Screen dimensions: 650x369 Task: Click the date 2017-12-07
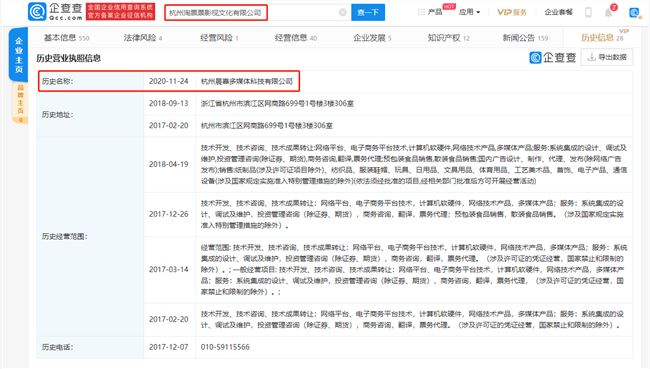pyautogui.click(x=169, y=347)
